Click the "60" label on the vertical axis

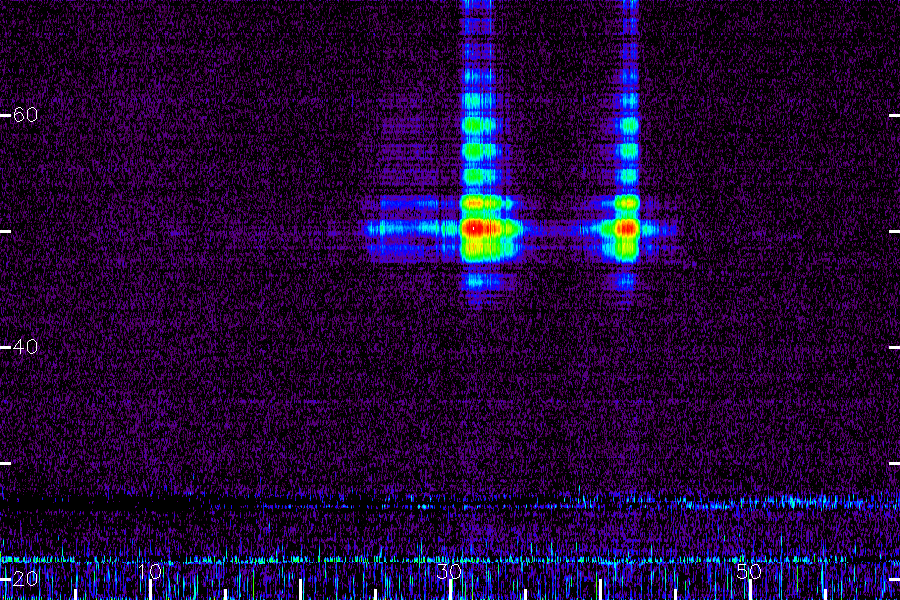[25, 115]
